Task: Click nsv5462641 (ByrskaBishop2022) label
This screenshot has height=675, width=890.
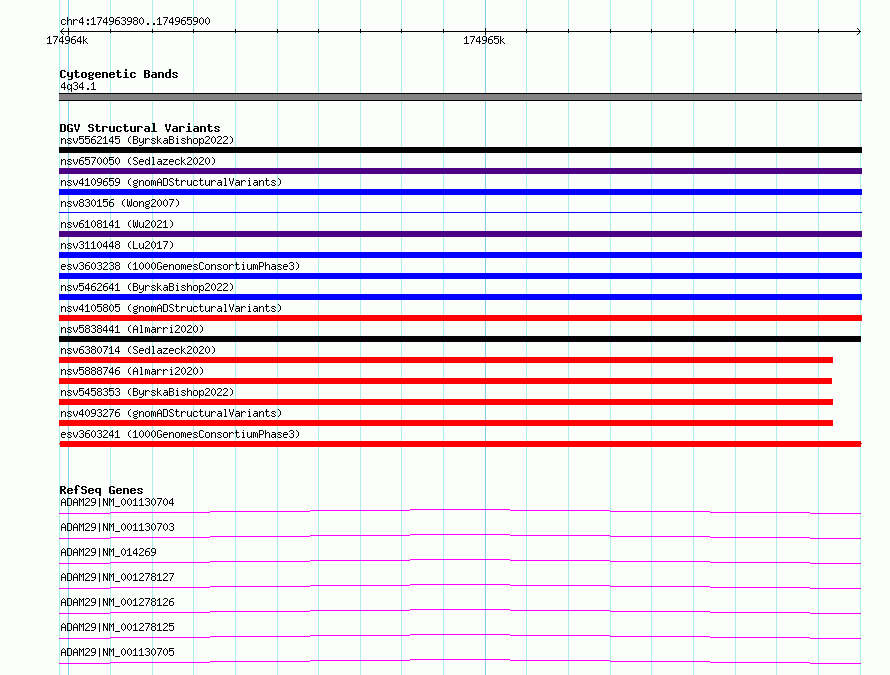Action: [x=147, y=287]
